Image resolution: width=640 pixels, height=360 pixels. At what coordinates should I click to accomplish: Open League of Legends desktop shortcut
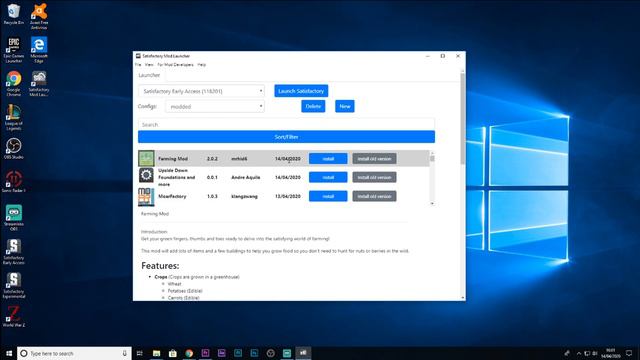click(x=13, y=117)
